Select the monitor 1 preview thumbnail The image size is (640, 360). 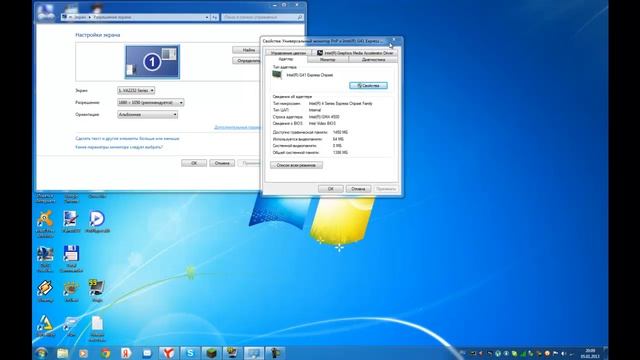[x=152, y=62]
